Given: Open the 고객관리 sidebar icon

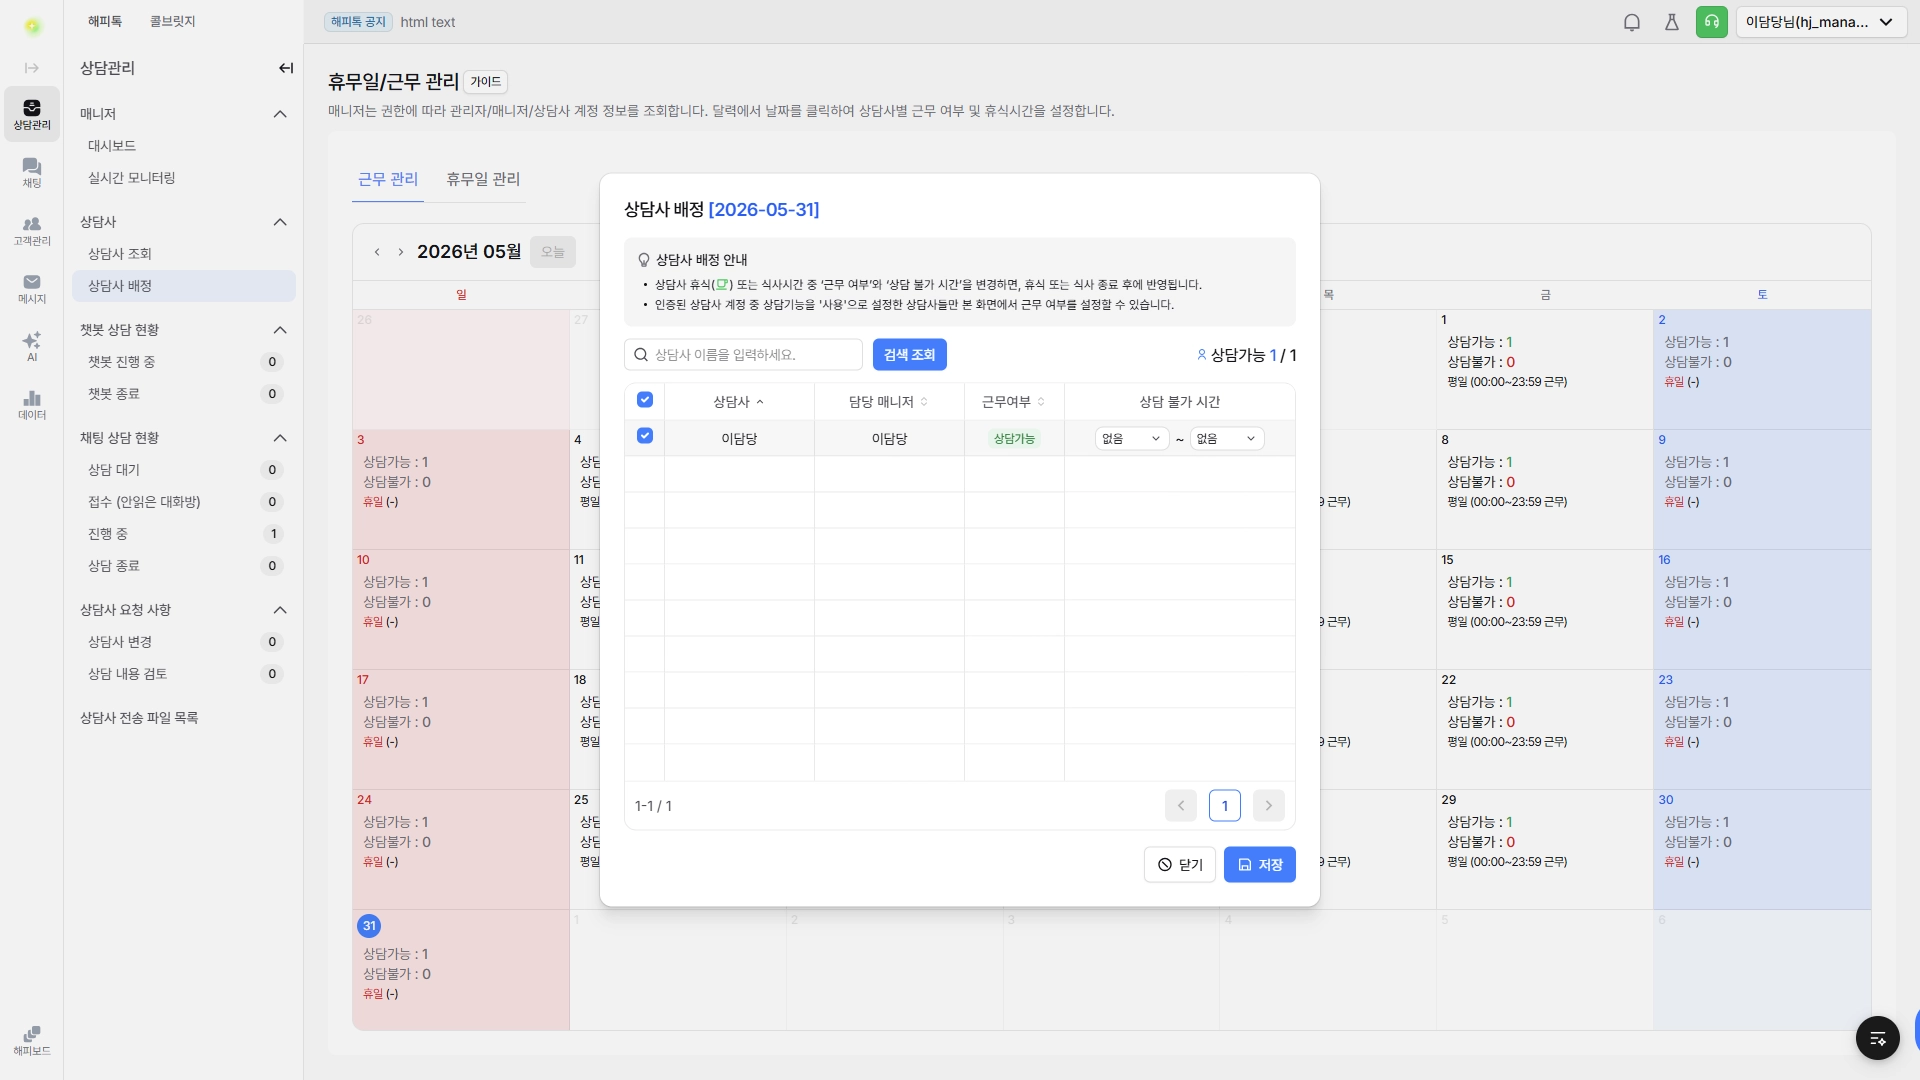Looking at the screenshot, I should coord(32,230).
